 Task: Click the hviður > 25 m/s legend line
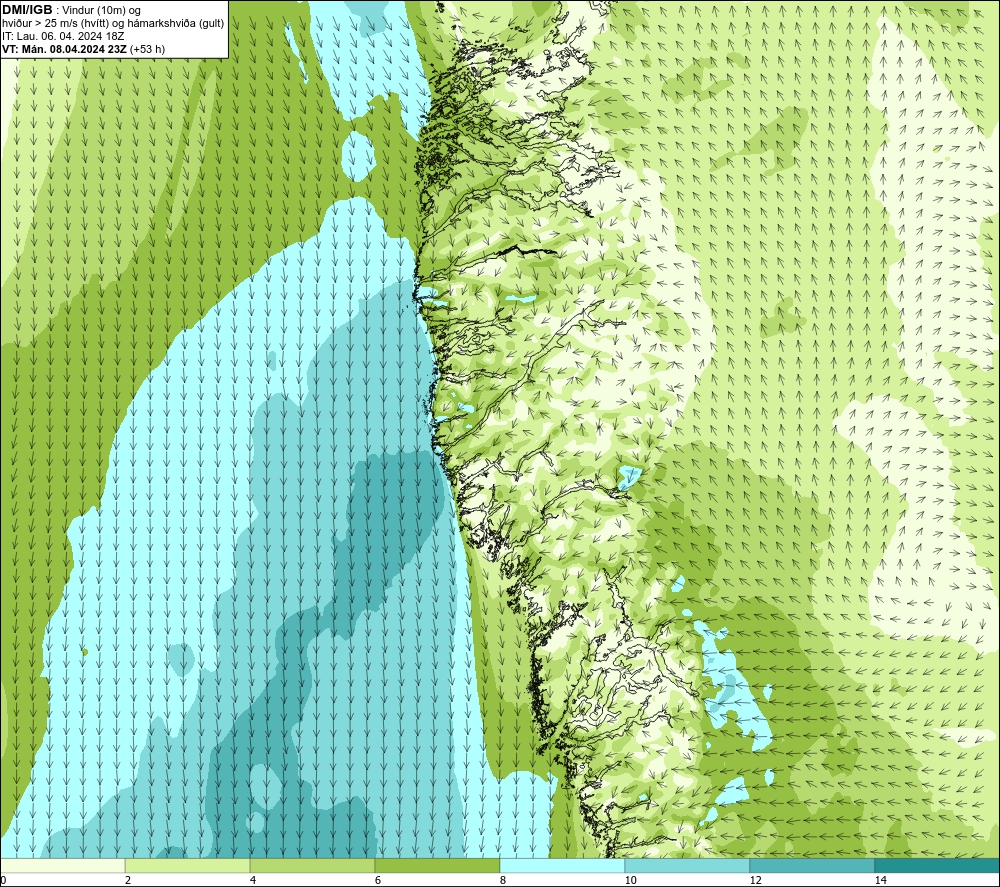tap(113, 23)
